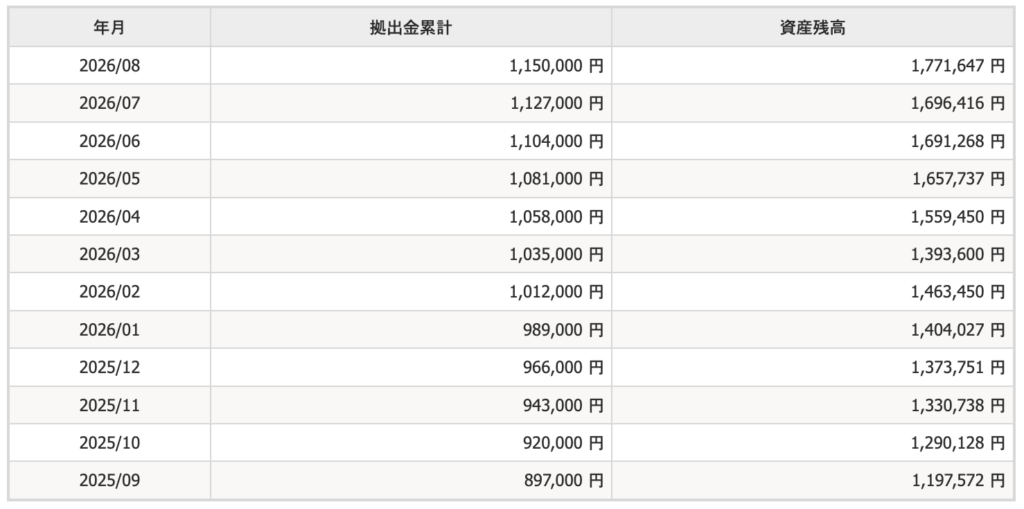Select the 989,000 円 contribution cell
The width and height of the screenshot is (1024, 509).
411,330
